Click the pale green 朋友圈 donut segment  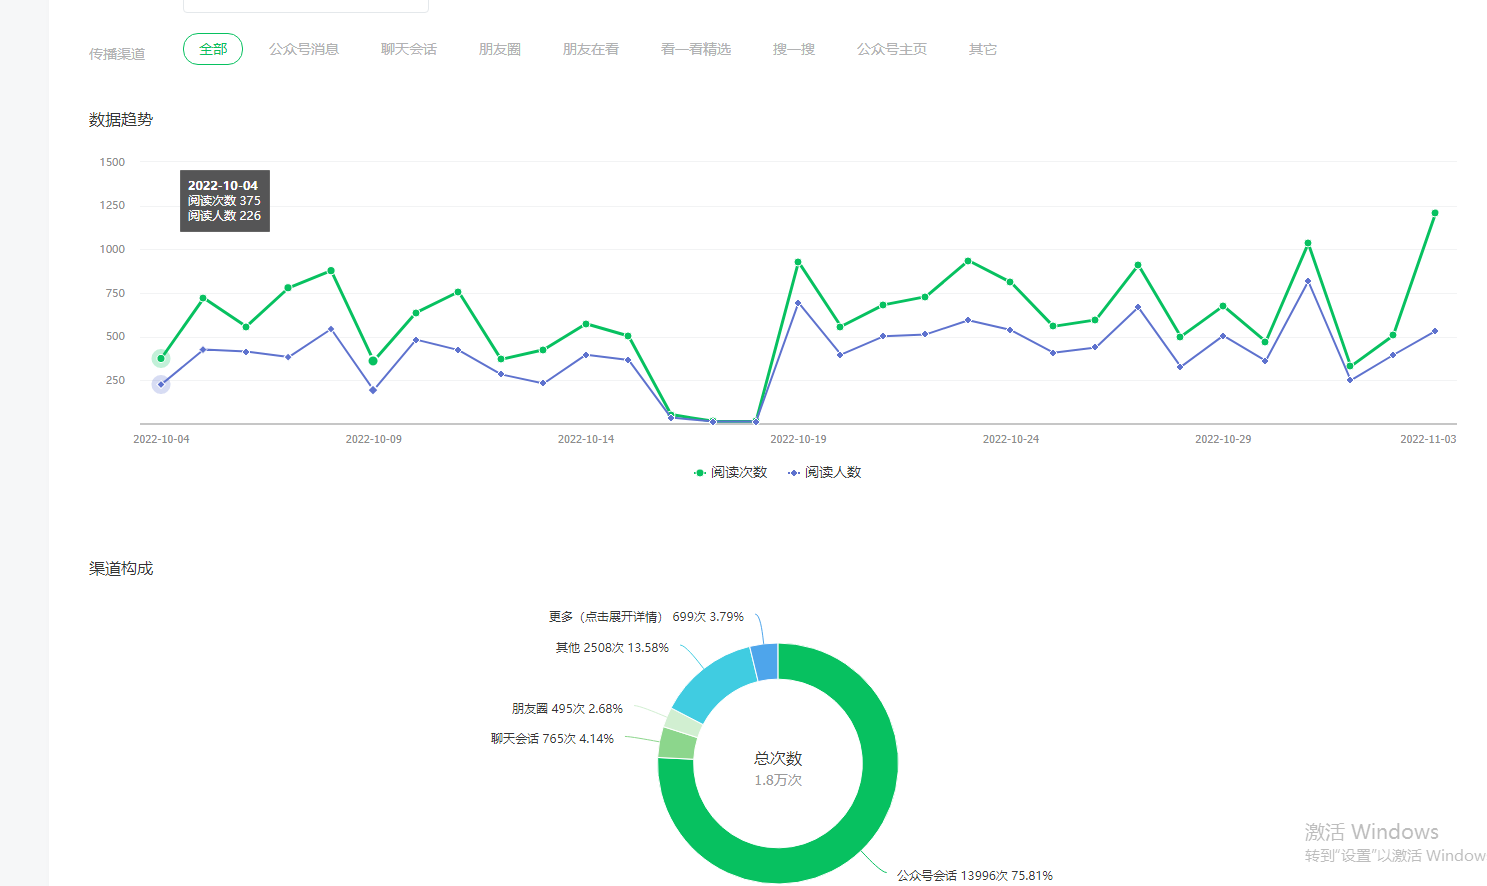683,722
